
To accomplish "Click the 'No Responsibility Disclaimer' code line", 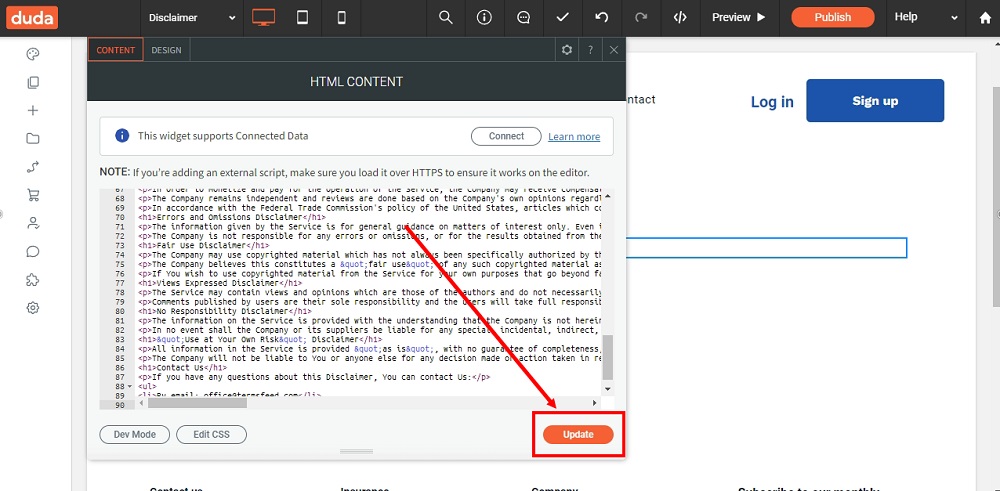I will click(x=223, y=311).
